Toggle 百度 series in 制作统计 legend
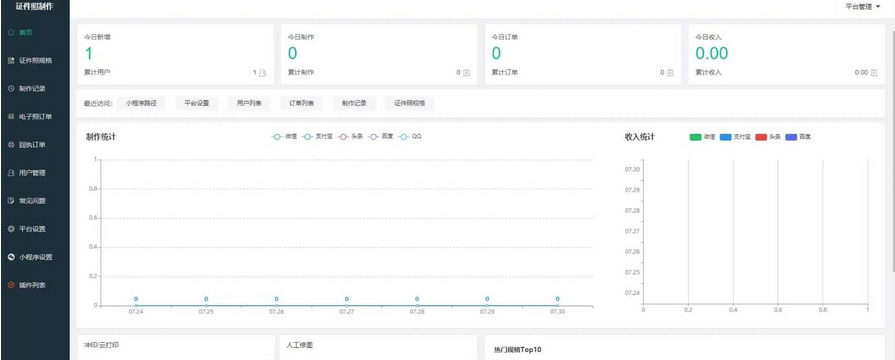The height and width of the screenshot is (360, 895). pyautogui.click(x=382, y=137)
